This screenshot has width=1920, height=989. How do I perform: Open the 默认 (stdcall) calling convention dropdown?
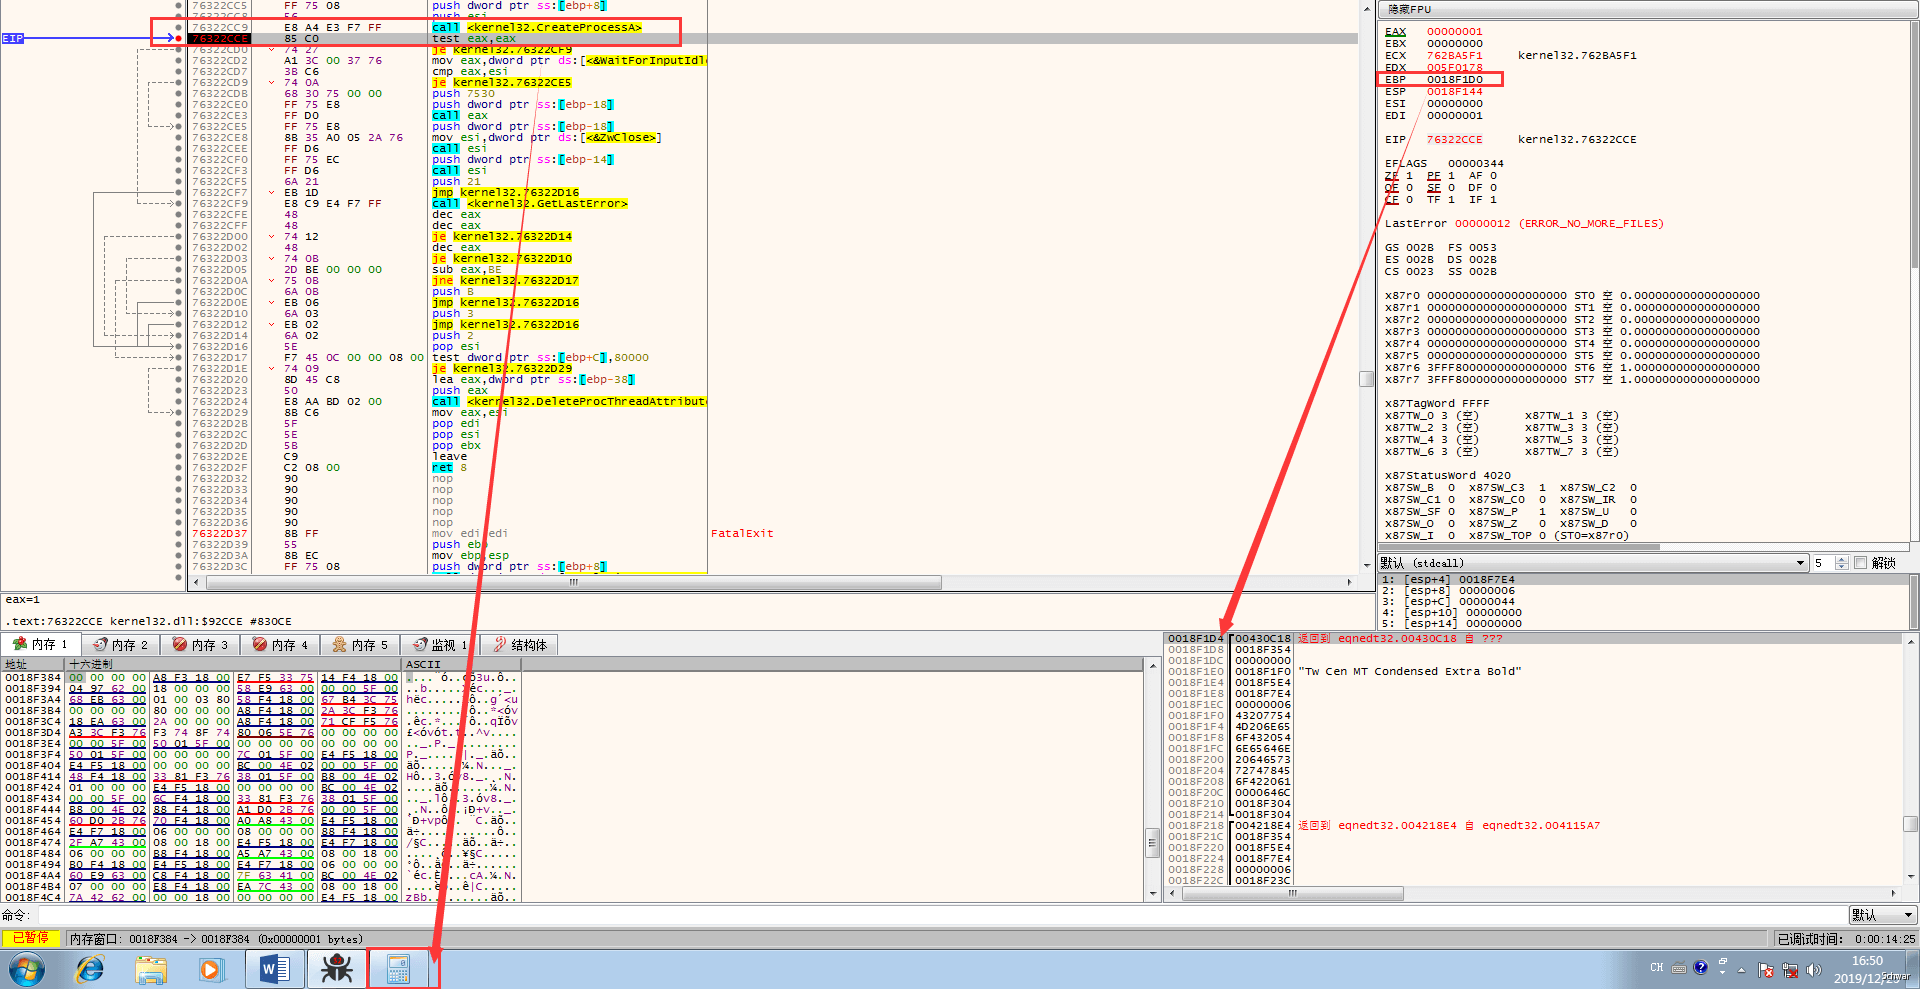(x=1593, y=563)
